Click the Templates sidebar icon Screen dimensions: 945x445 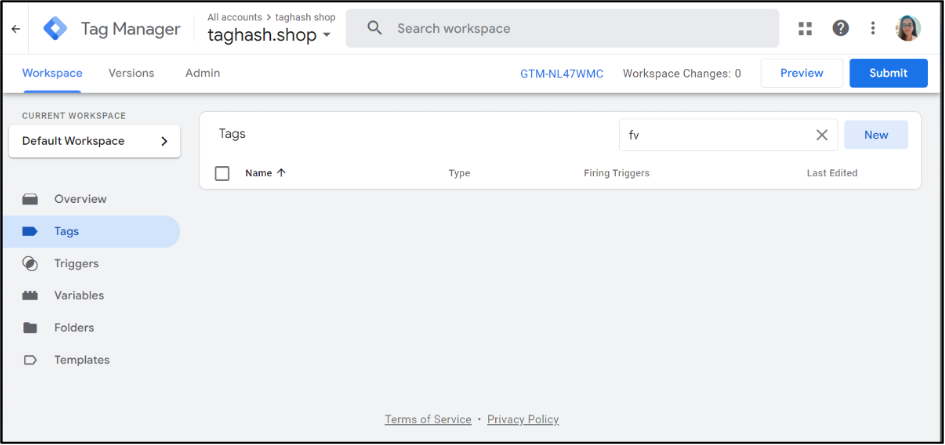click(x=30, y=360)
